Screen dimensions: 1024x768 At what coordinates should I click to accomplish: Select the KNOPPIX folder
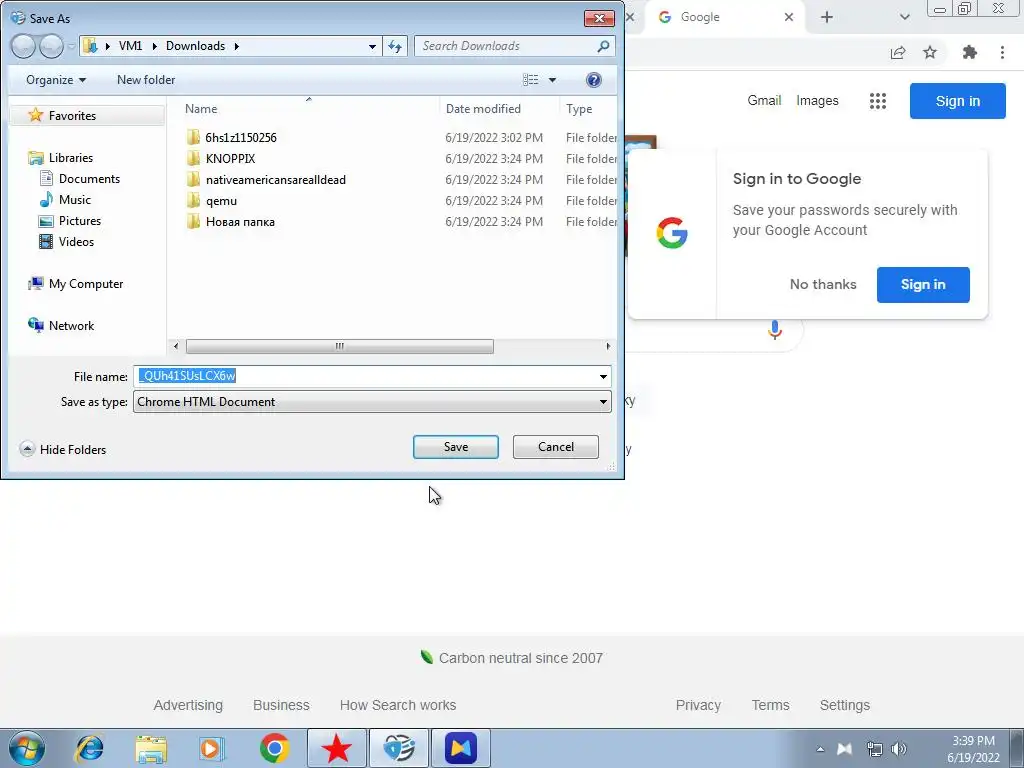(x=230, y=158)
